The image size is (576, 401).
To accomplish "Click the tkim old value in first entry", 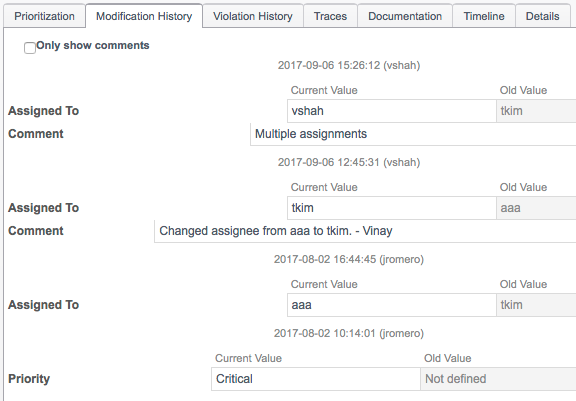I will pyautogui.click(x=536, y=111).
